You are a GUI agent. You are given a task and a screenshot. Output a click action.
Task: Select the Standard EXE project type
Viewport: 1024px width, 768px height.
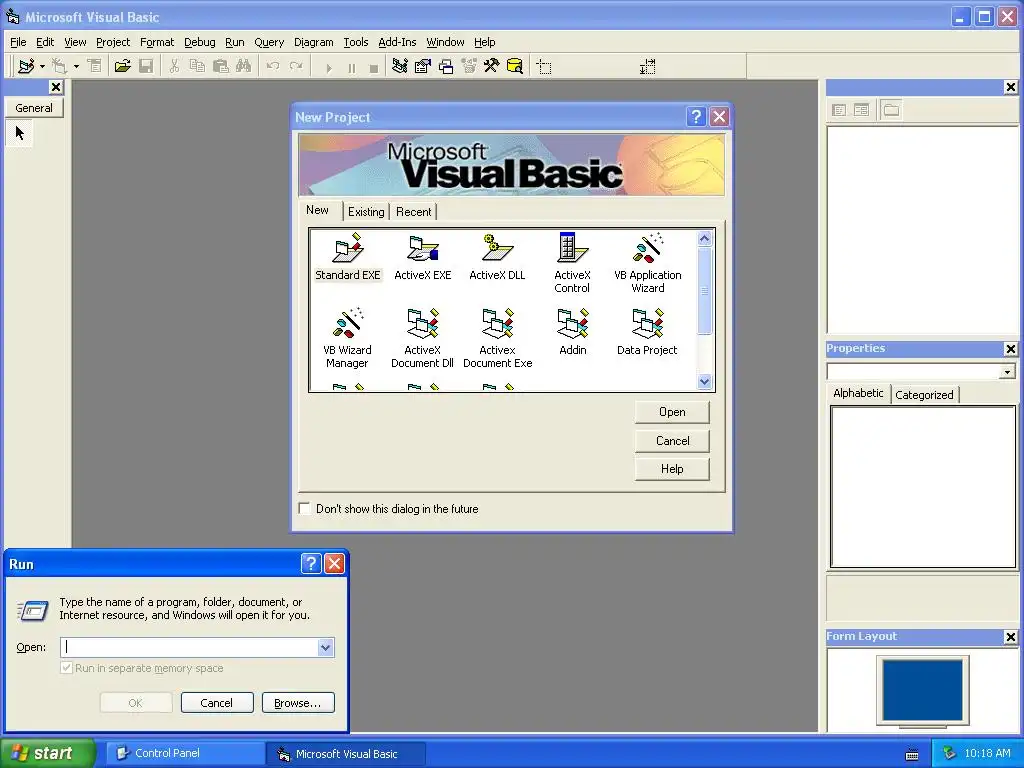347,257
